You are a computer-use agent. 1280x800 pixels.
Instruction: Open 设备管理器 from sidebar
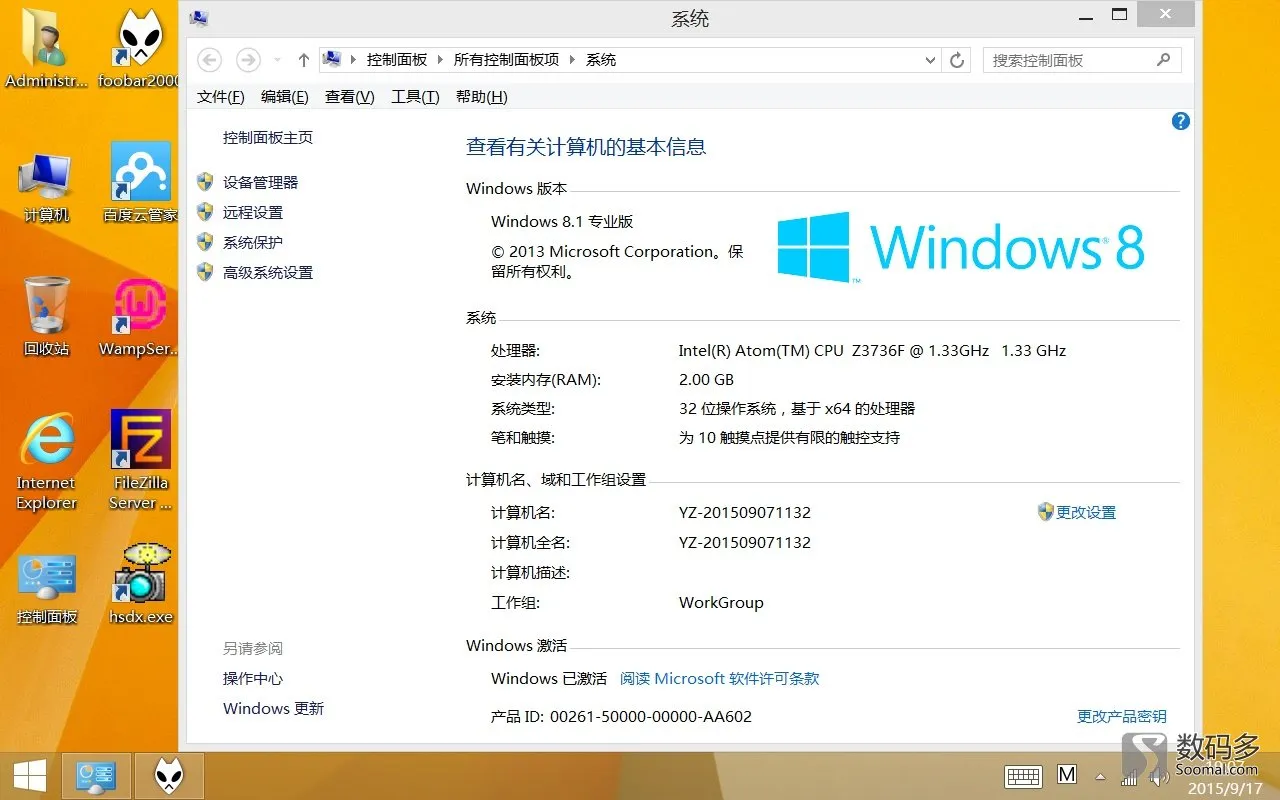tap(261, 183)
